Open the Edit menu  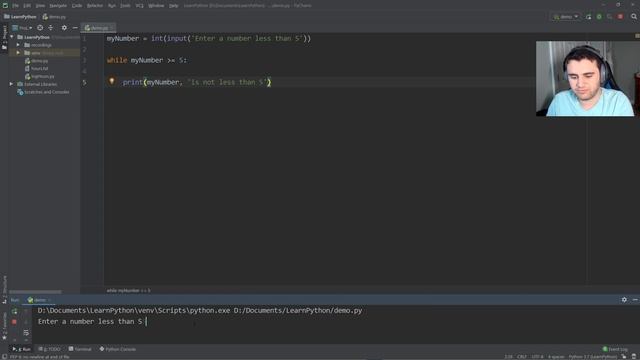click(x=27, y=6)
